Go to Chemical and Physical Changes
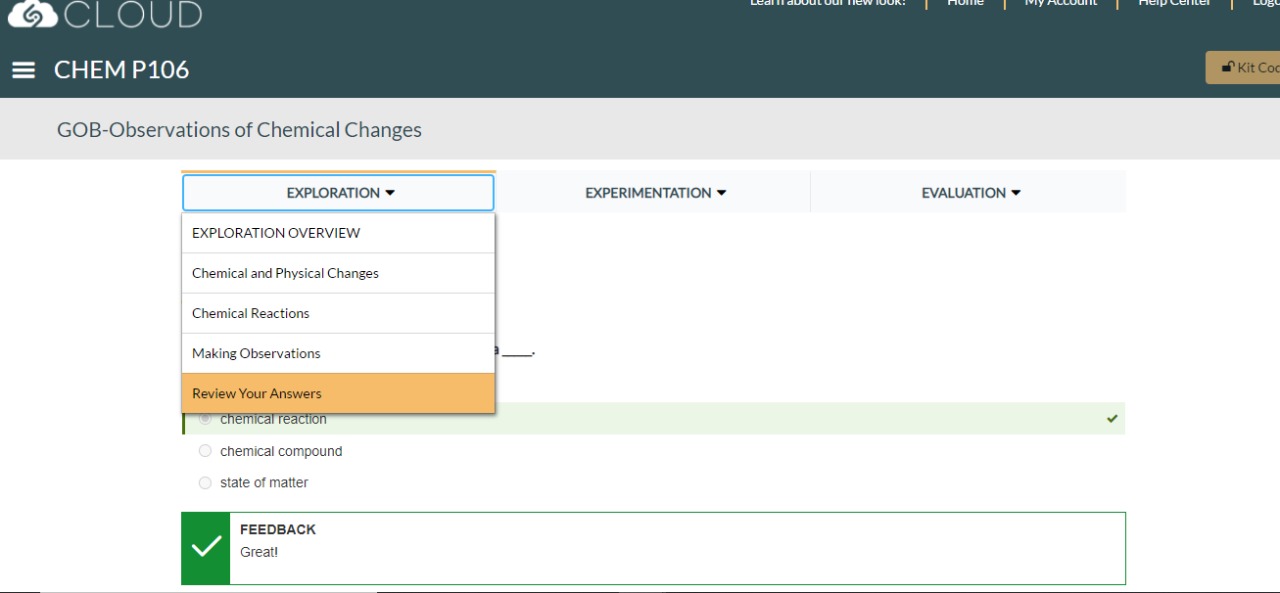 coord(285,273)
